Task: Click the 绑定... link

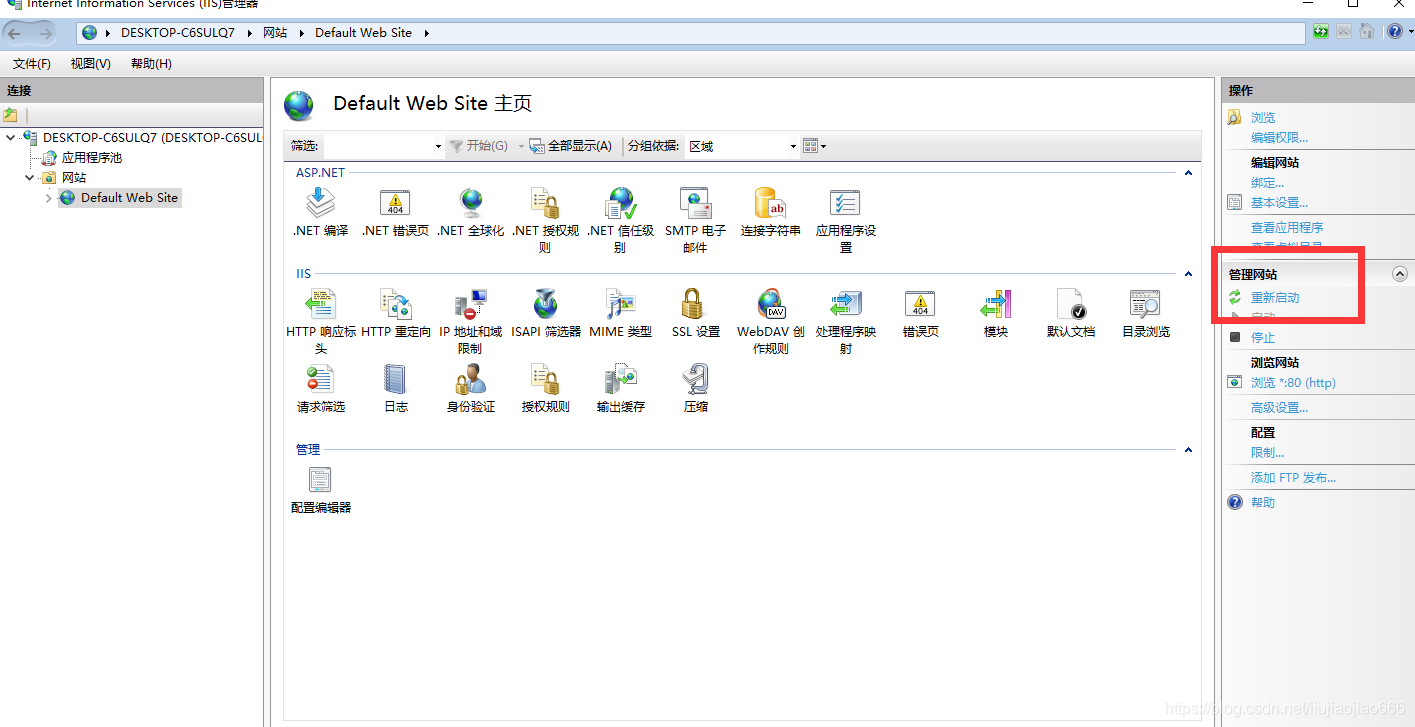Action: 1267,183
